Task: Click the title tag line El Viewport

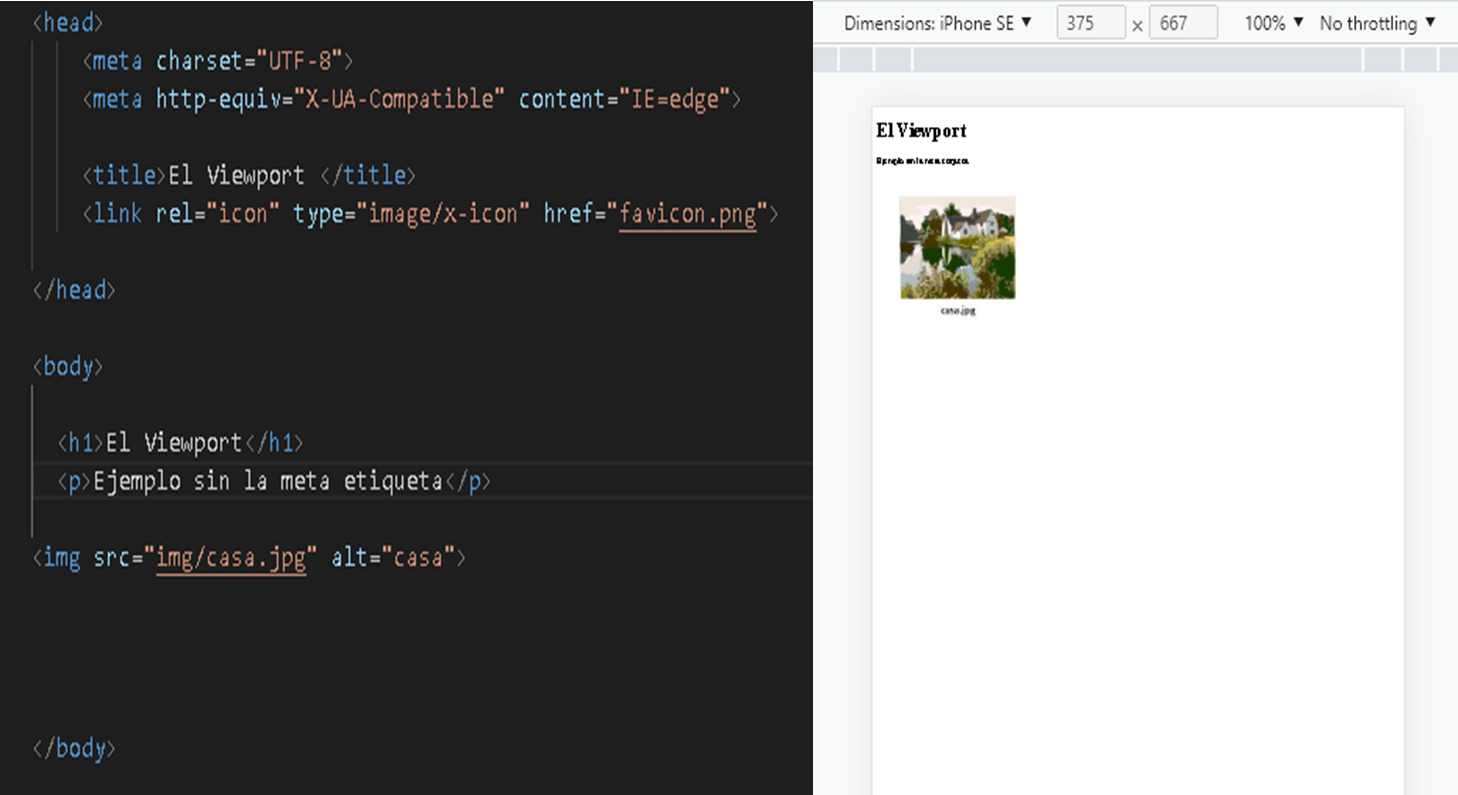Action: [248, 176]
